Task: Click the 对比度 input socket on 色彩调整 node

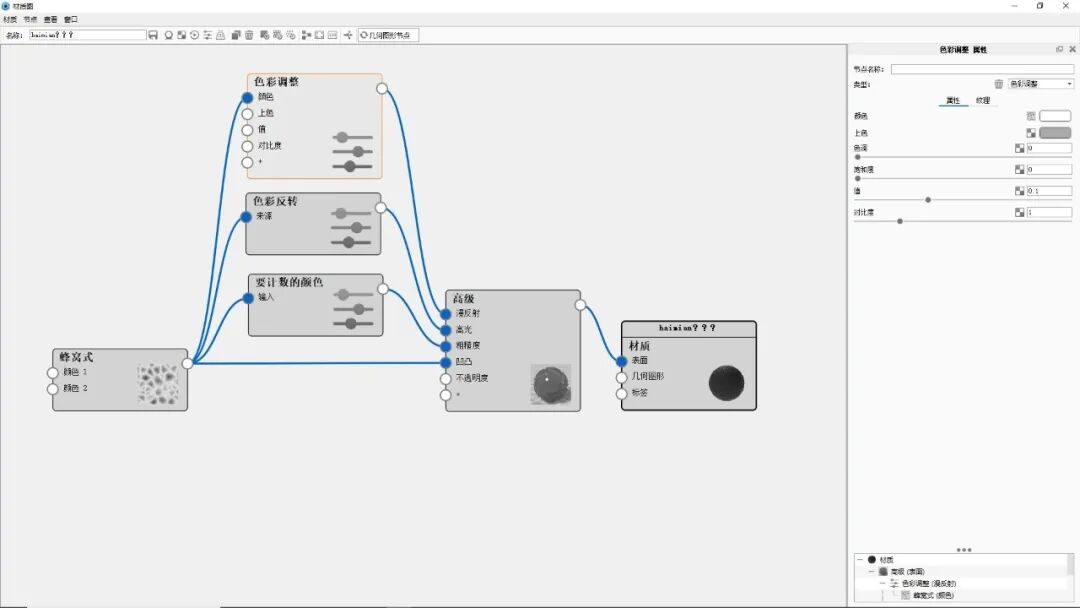Action: pyautogui.click(x=247, y=146)
